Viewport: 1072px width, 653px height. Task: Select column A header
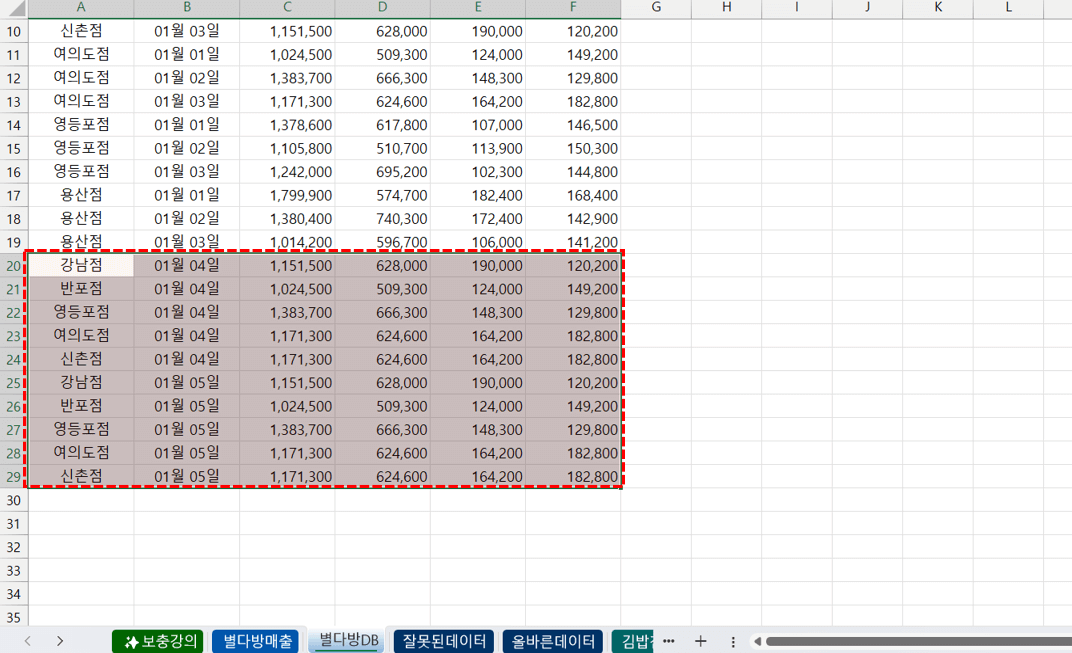tap(81, 8)
